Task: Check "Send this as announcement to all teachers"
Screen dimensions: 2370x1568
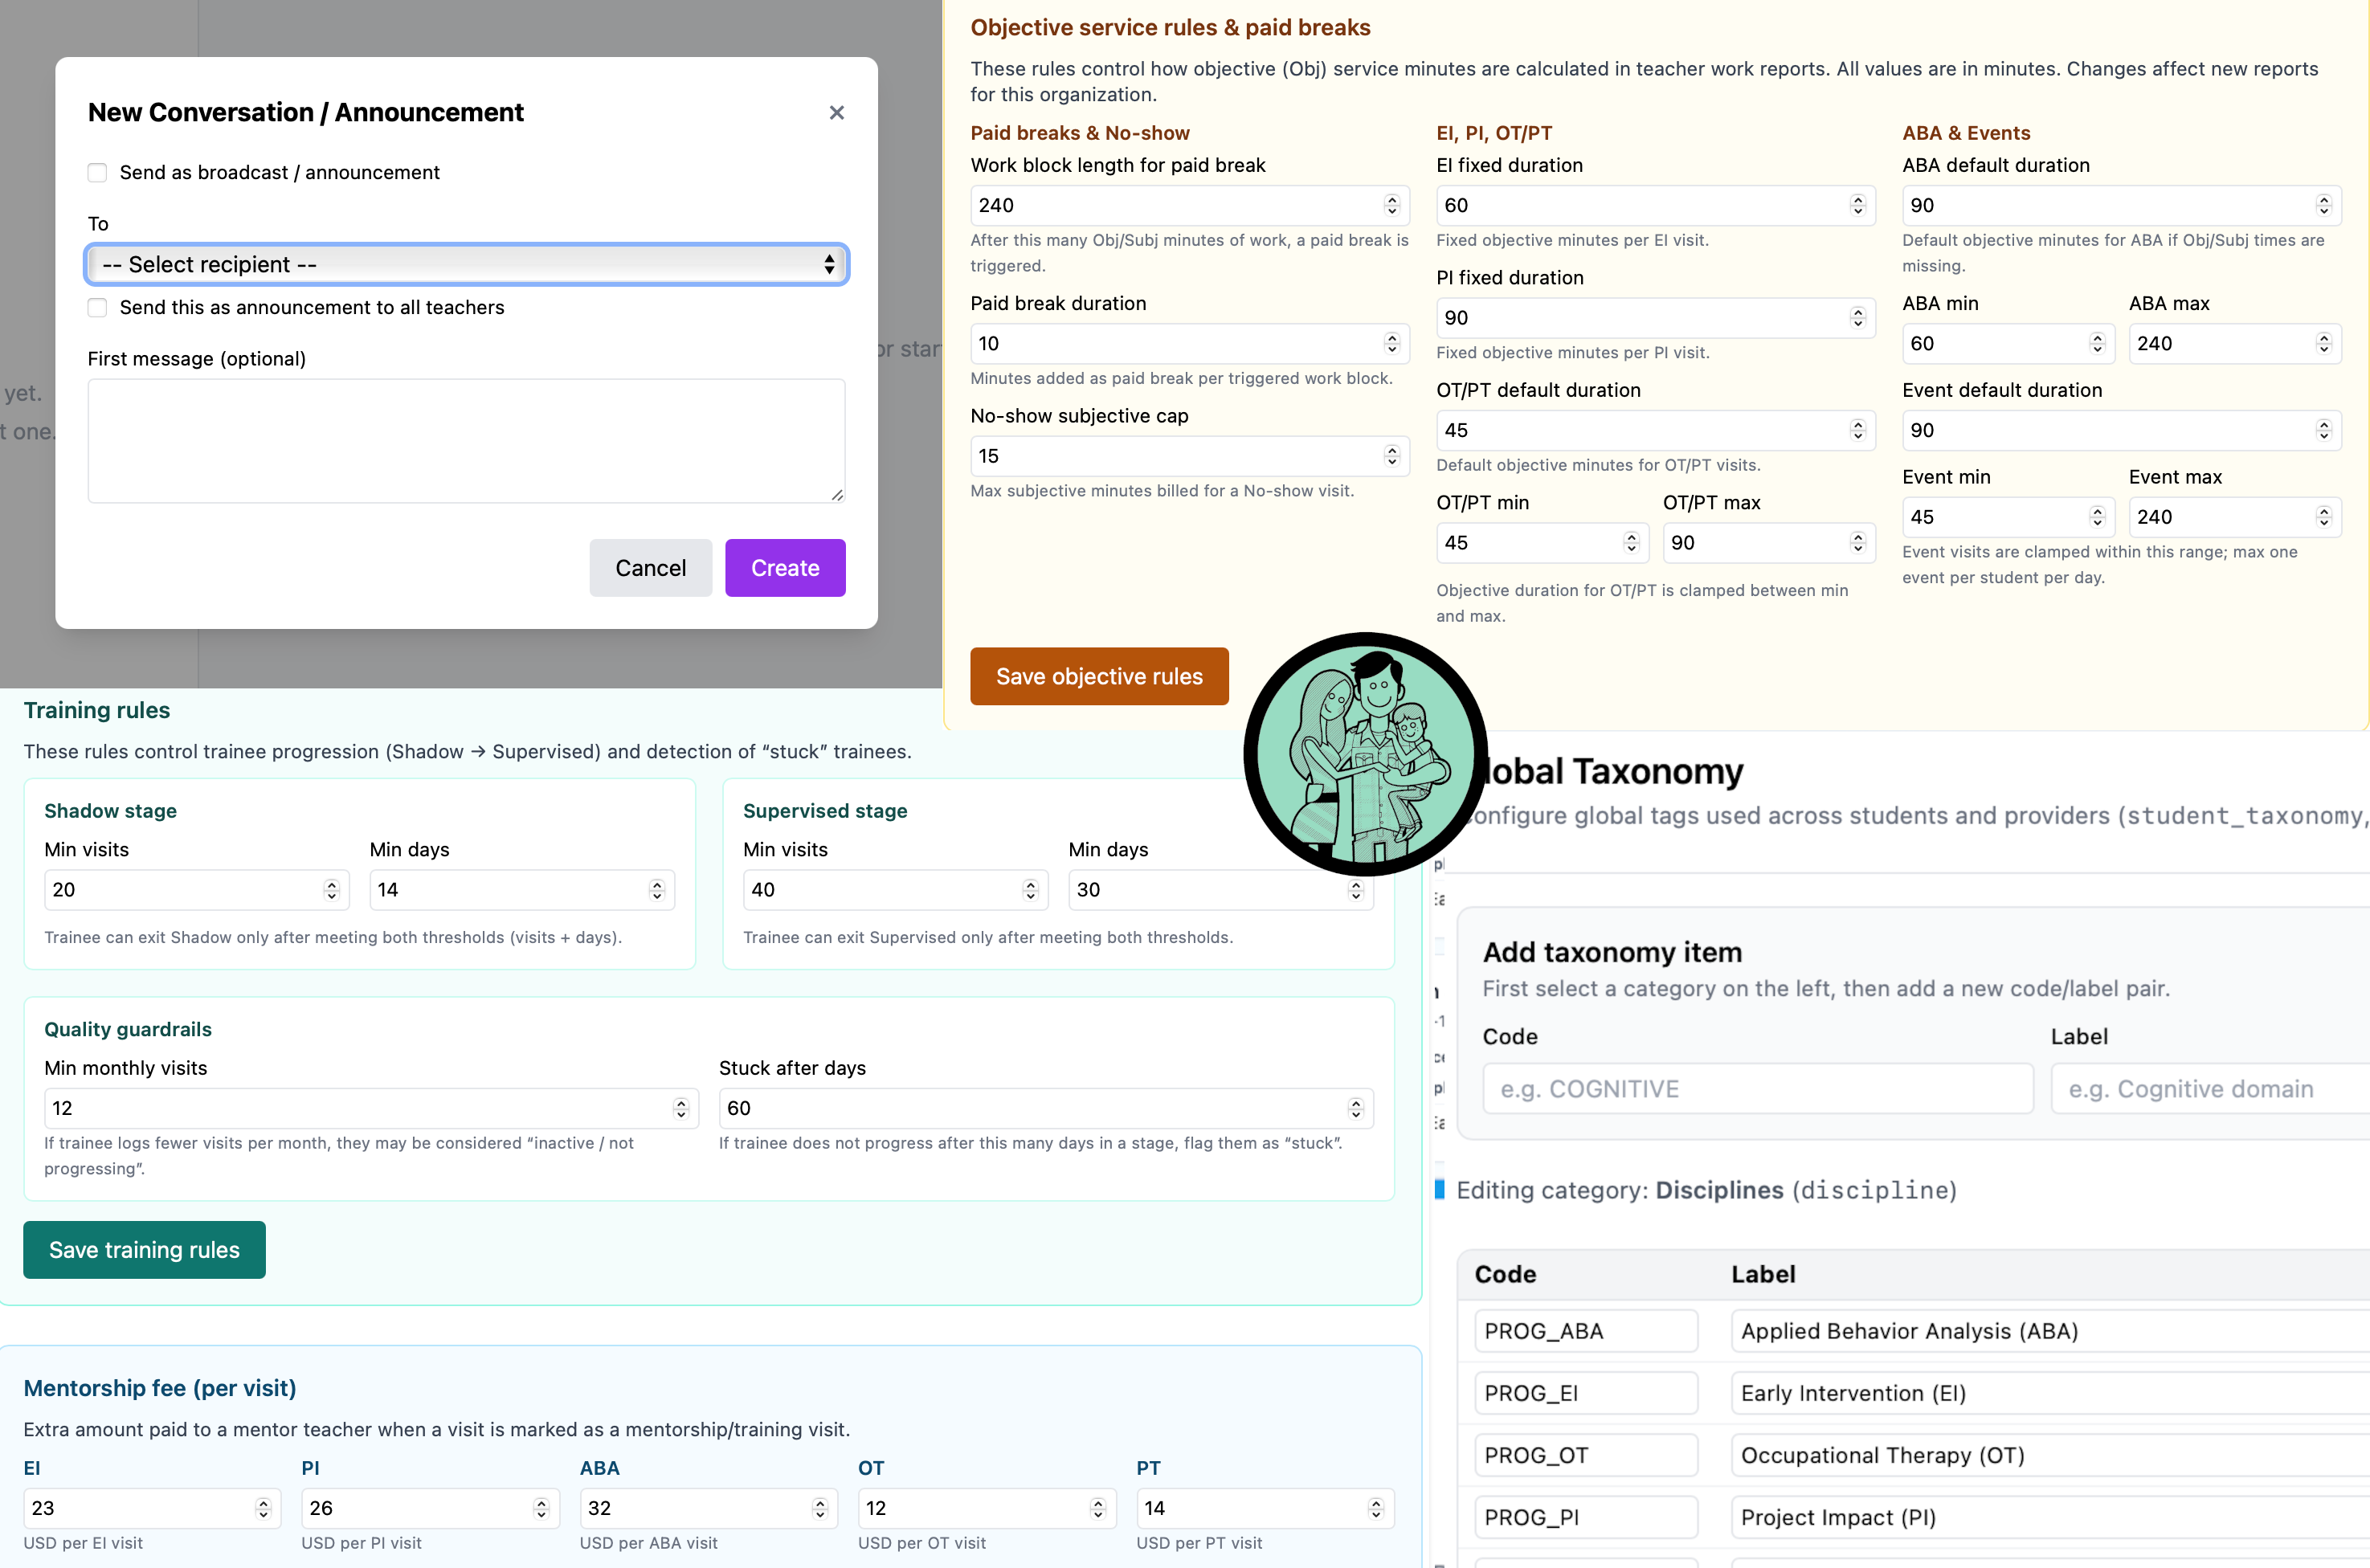Action: pos(97,308)
